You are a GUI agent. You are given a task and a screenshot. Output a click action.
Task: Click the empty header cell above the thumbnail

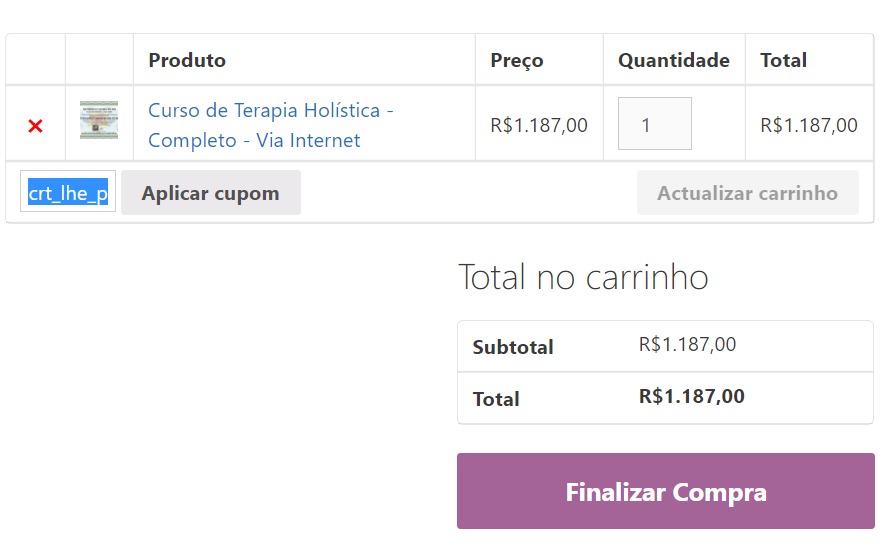(99, 60)
